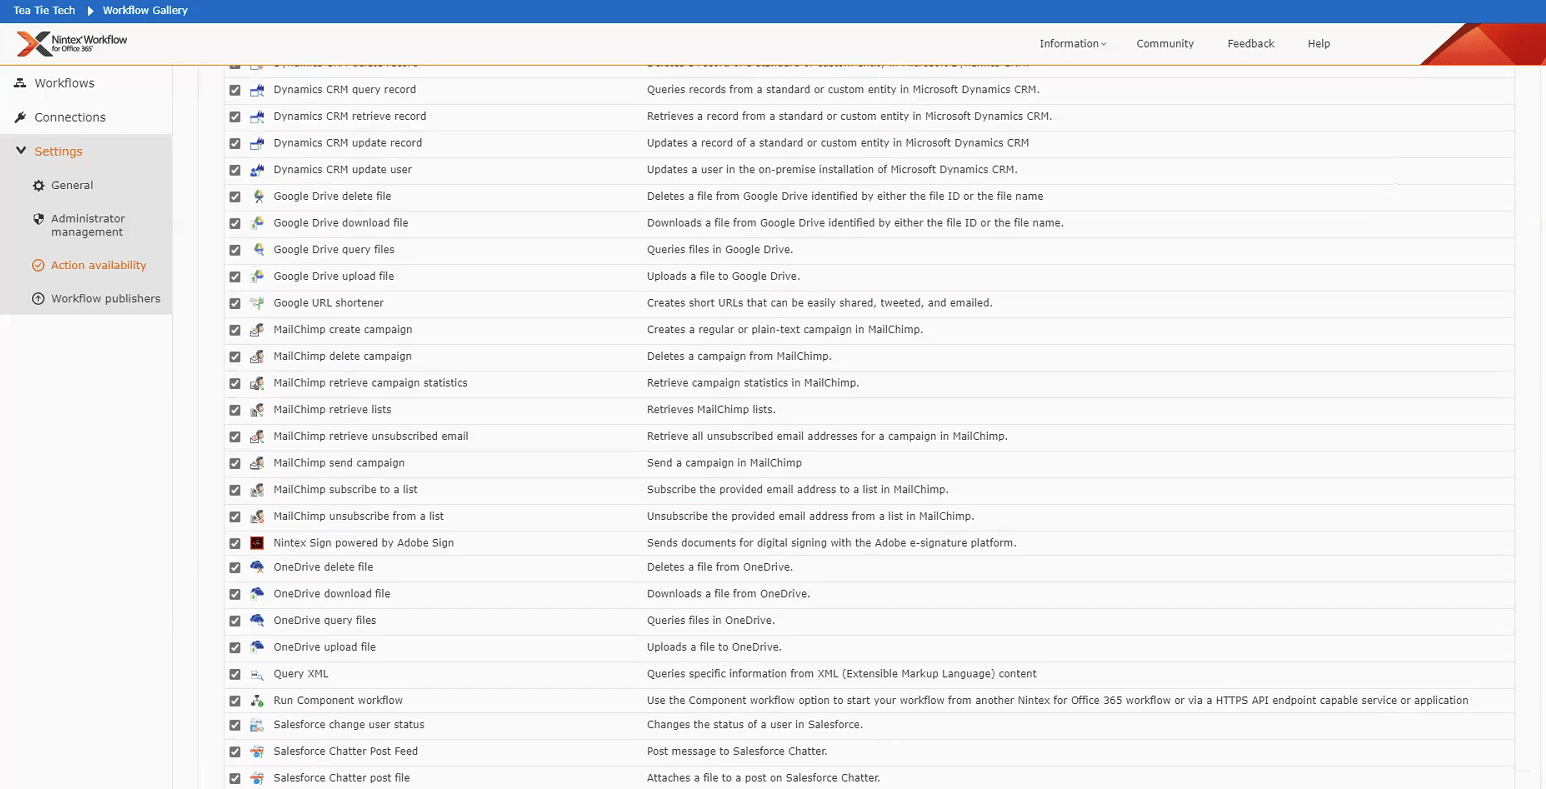Click the Run Component workflow icon
Screen dimensions: 1546x789
[x=257, y=701]
